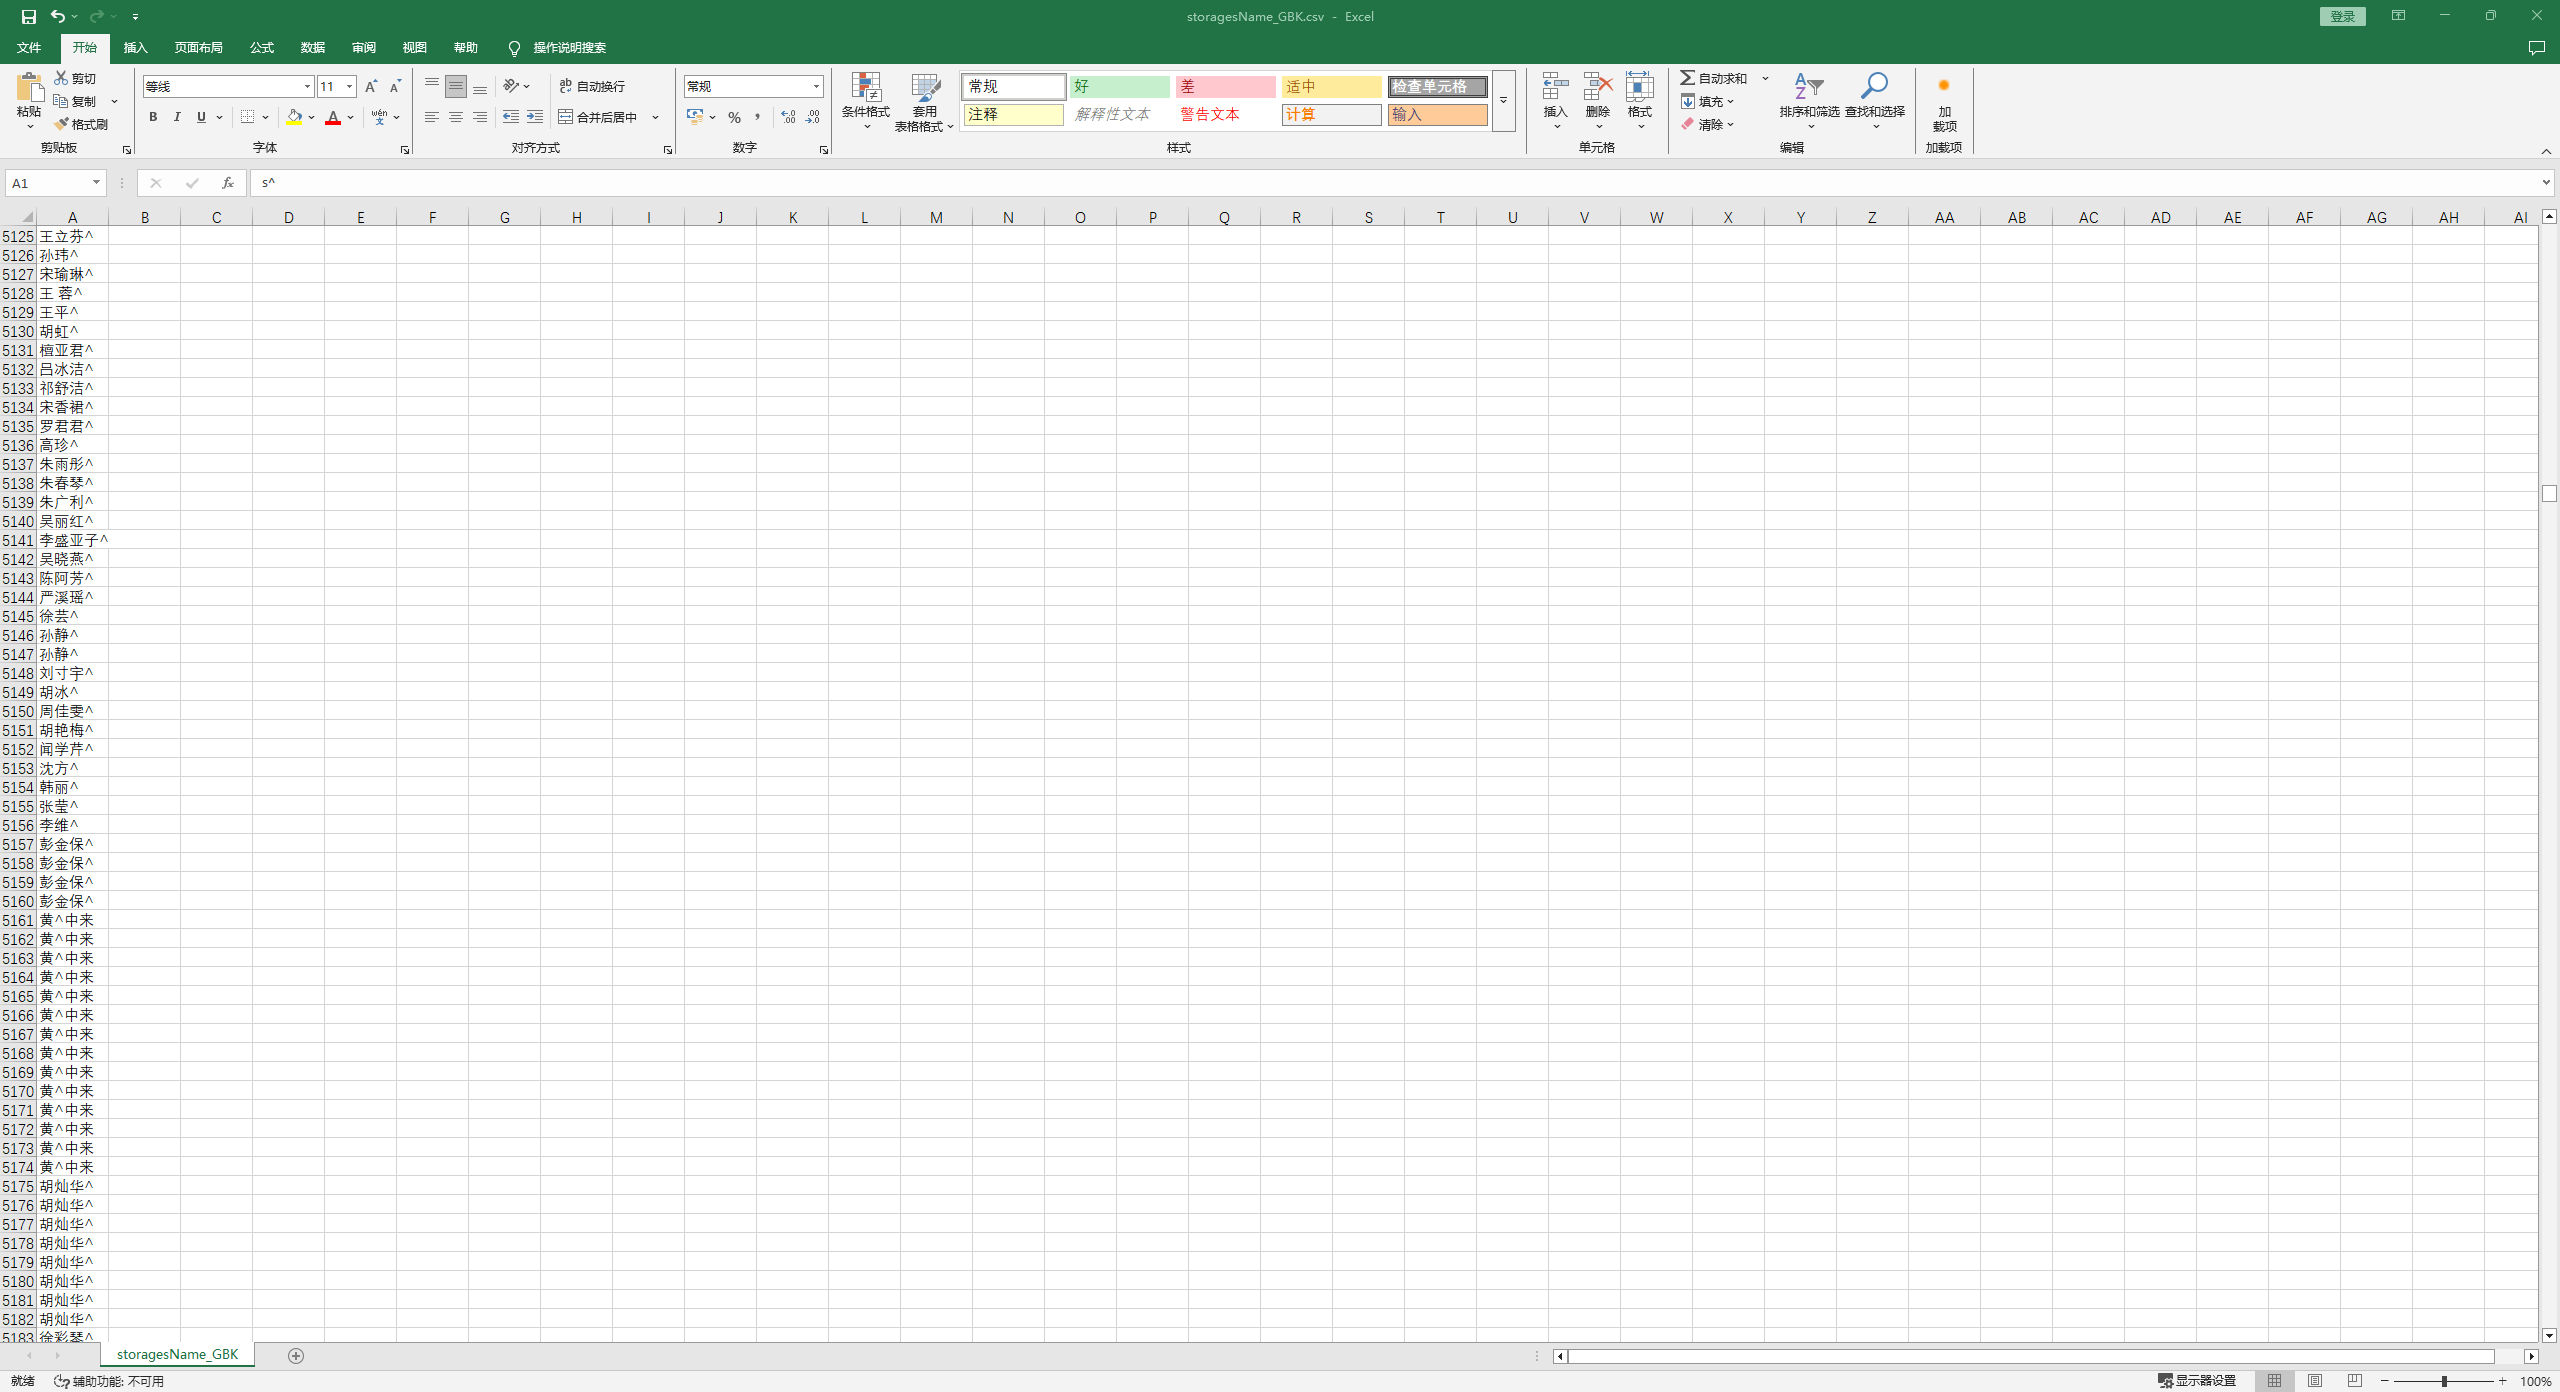The height and width of the screenshot is (1392, 2560).
Task: Open Find and Select (查找和选择)
Action: [x=1875, y=100]
